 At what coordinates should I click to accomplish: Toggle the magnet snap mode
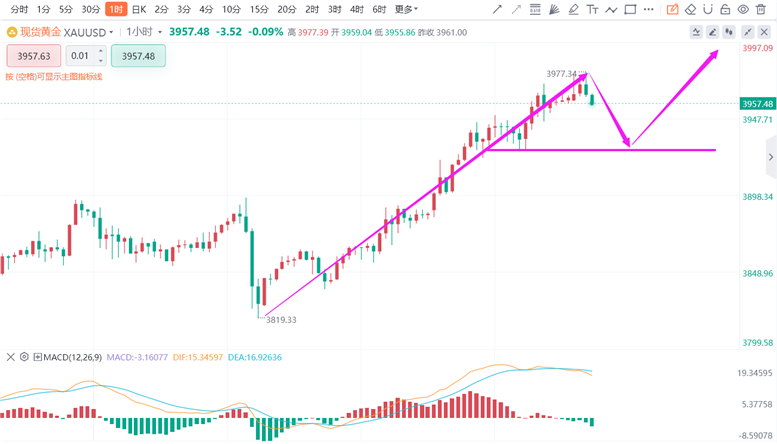pos(709,9)
